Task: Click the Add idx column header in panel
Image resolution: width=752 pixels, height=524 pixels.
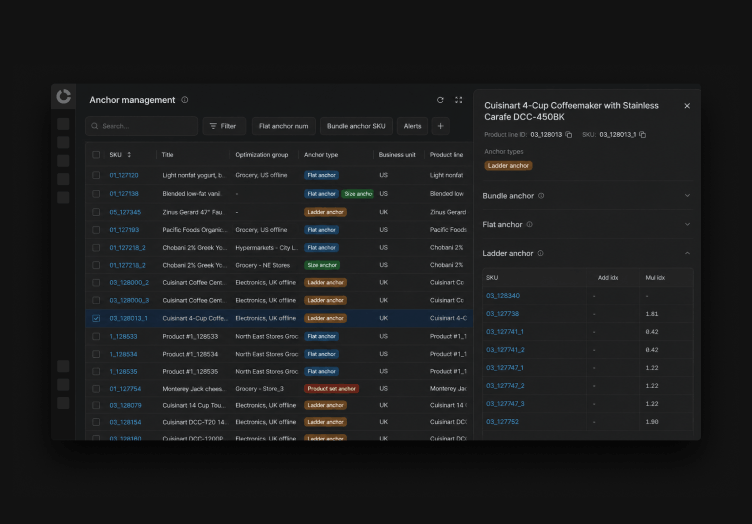Action: 608,278
